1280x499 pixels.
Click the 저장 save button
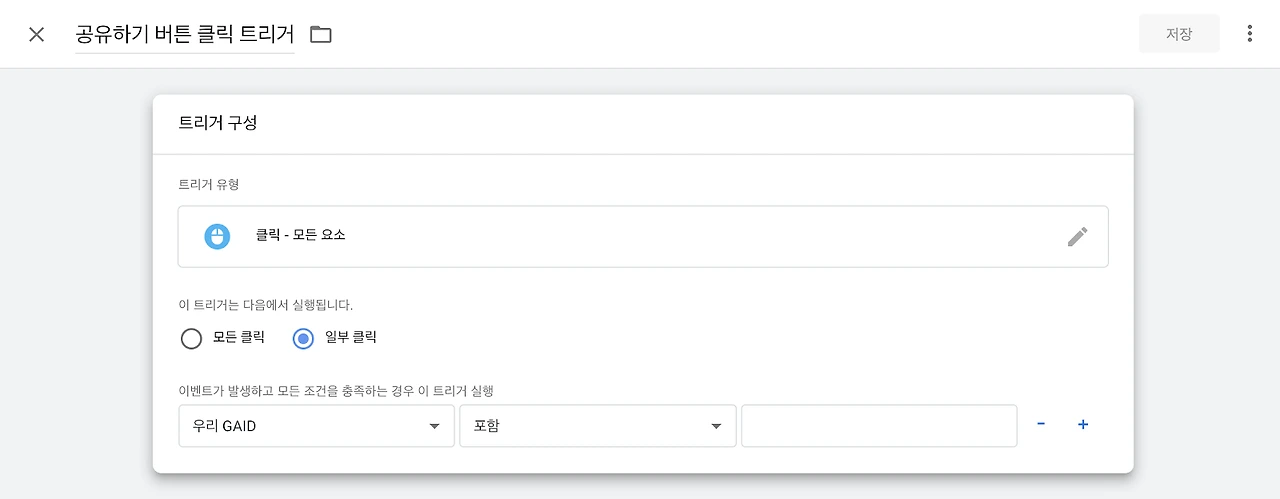[1178, 34]
